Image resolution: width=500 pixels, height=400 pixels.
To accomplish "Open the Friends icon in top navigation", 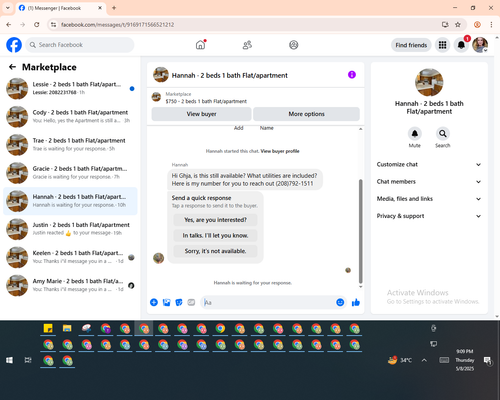I will (247, 45).
